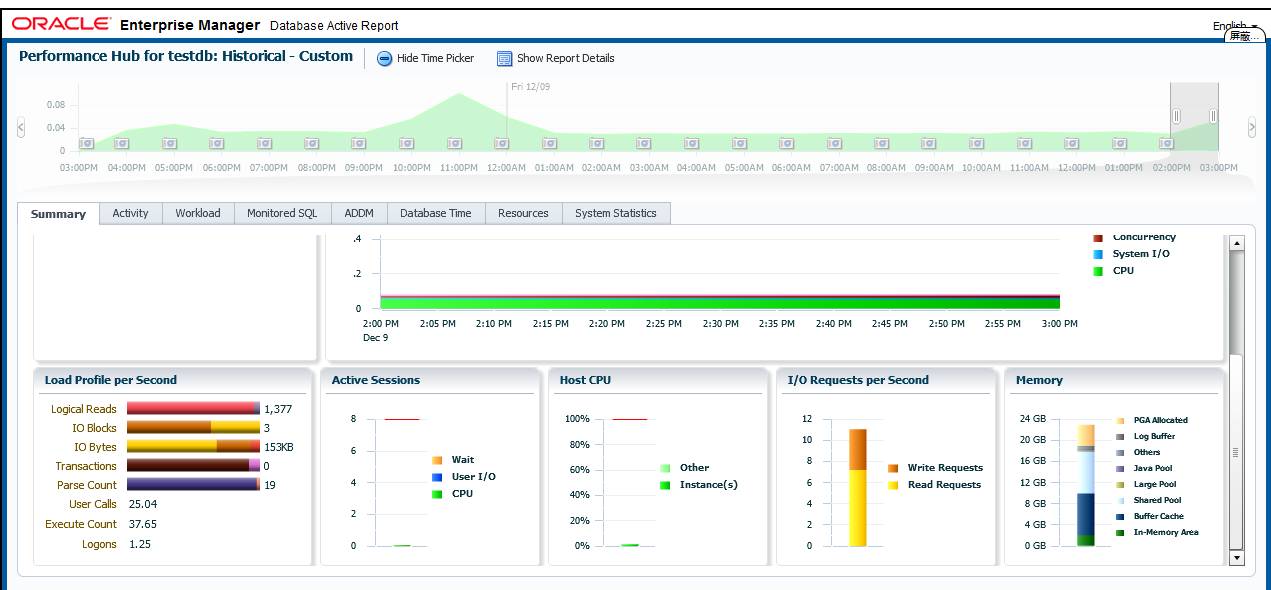The width and height of the screenshot is (1271, 590).
Task: Select the ADDM tab
Action: 359,213
